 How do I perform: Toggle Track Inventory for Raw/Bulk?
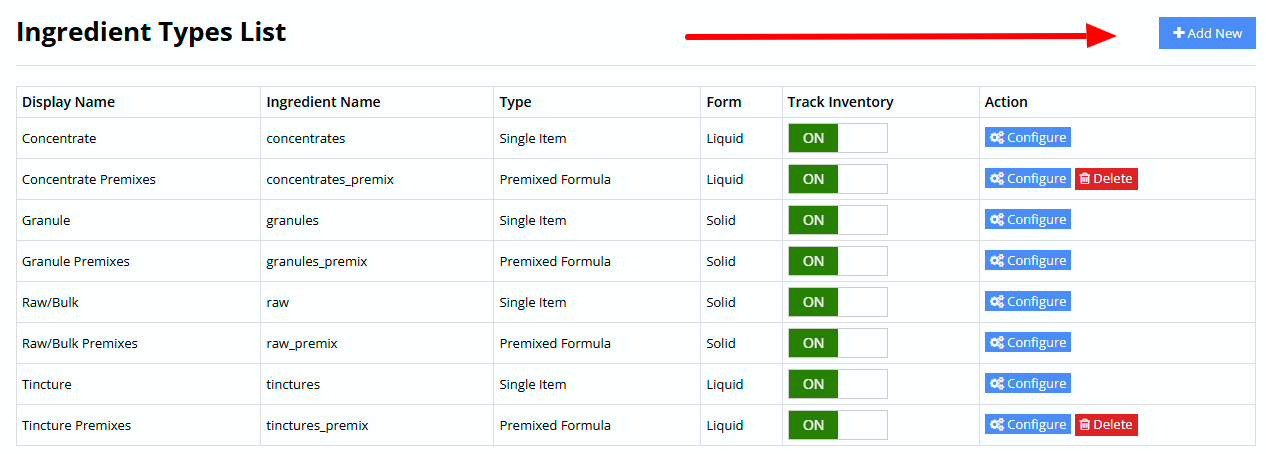pos(837,302)
